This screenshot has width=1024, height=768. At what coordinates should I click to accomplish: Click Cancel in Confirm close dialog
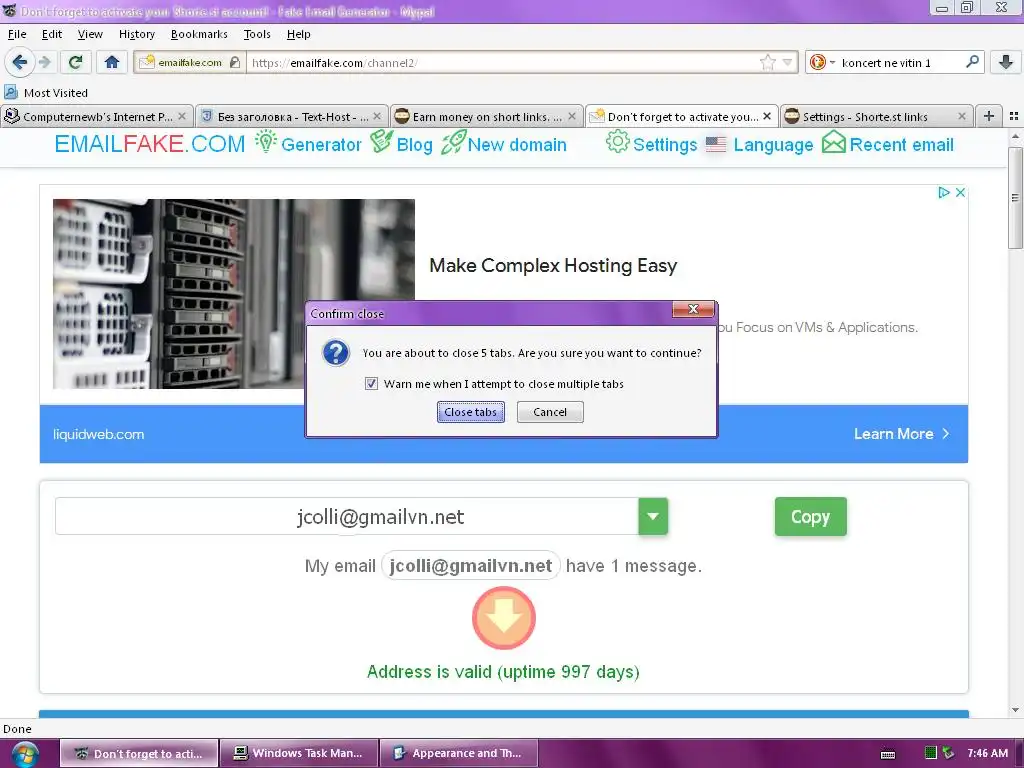click(x=550, y=412)
